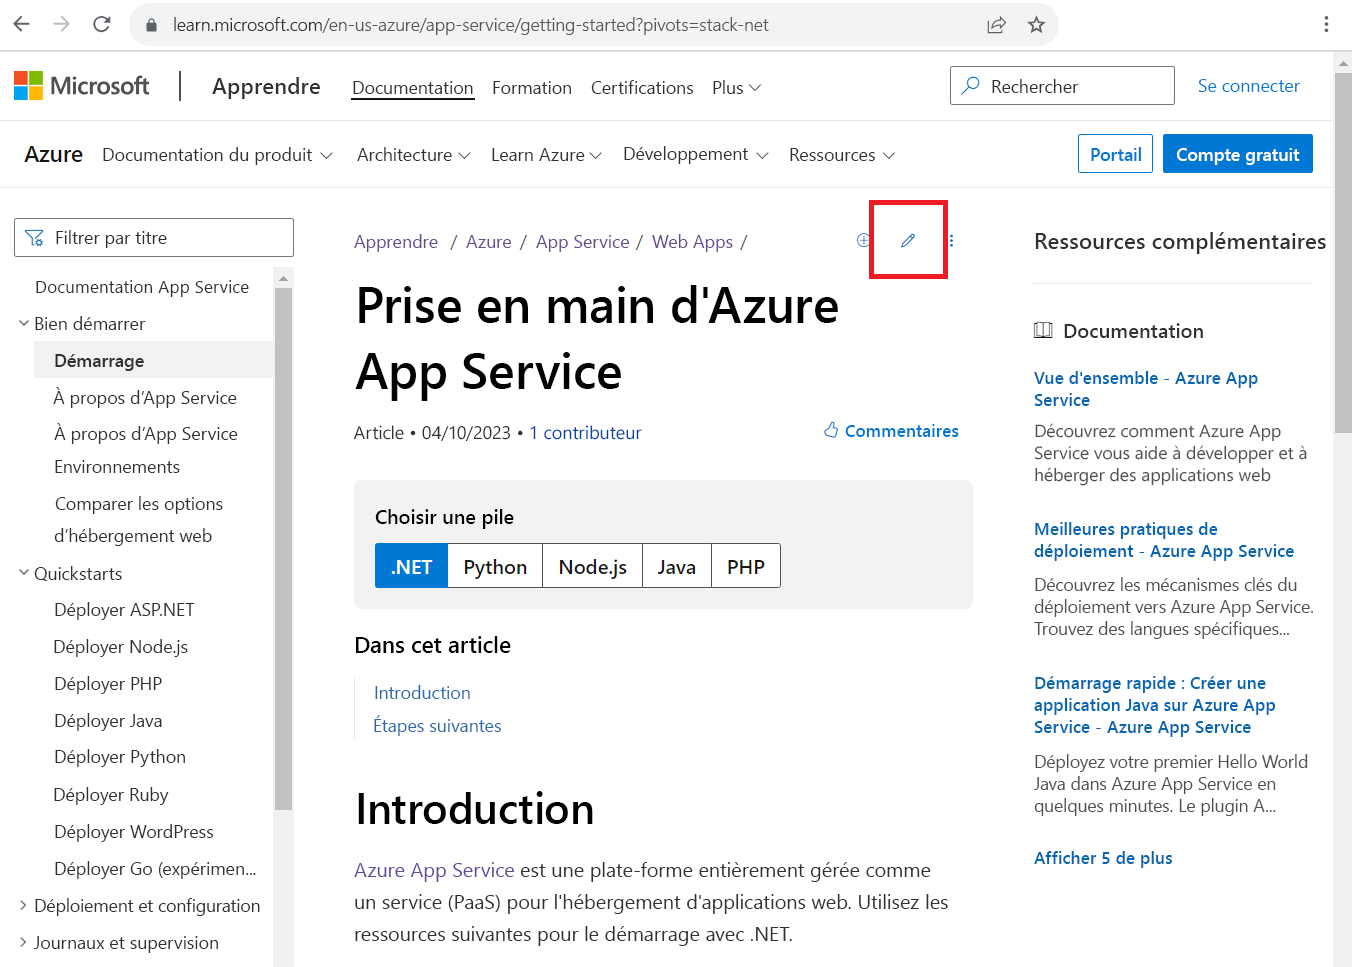Select the Python stack pill
Image resolution: width=1352 pixels, height=967 pixels.
coord(494,565)
